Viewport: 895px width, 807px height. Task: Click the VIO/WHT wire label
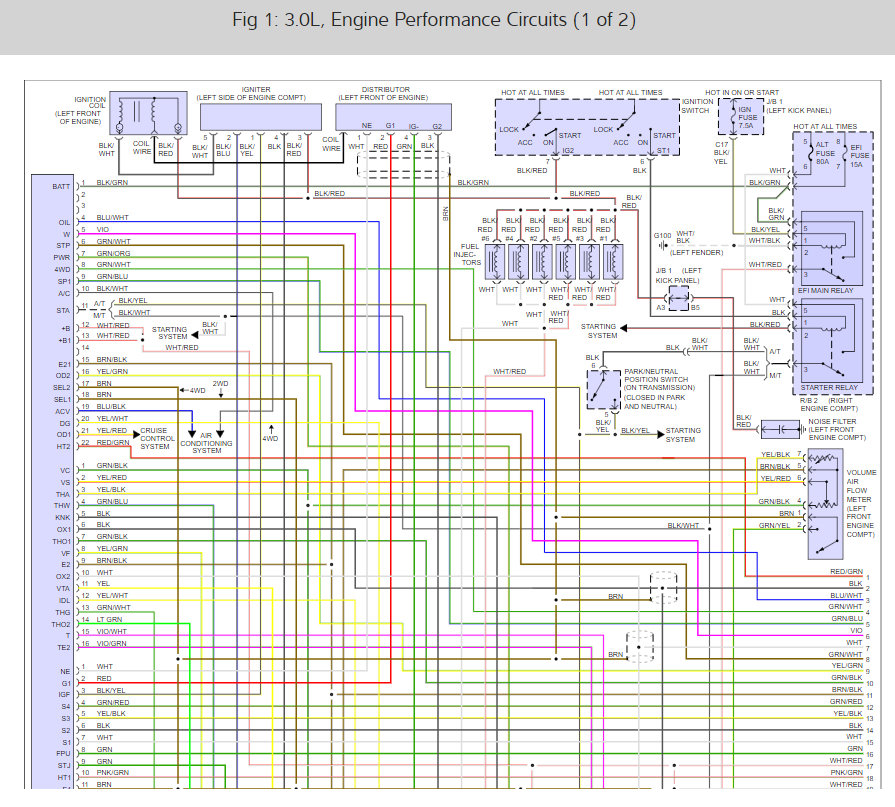point(111,631)
